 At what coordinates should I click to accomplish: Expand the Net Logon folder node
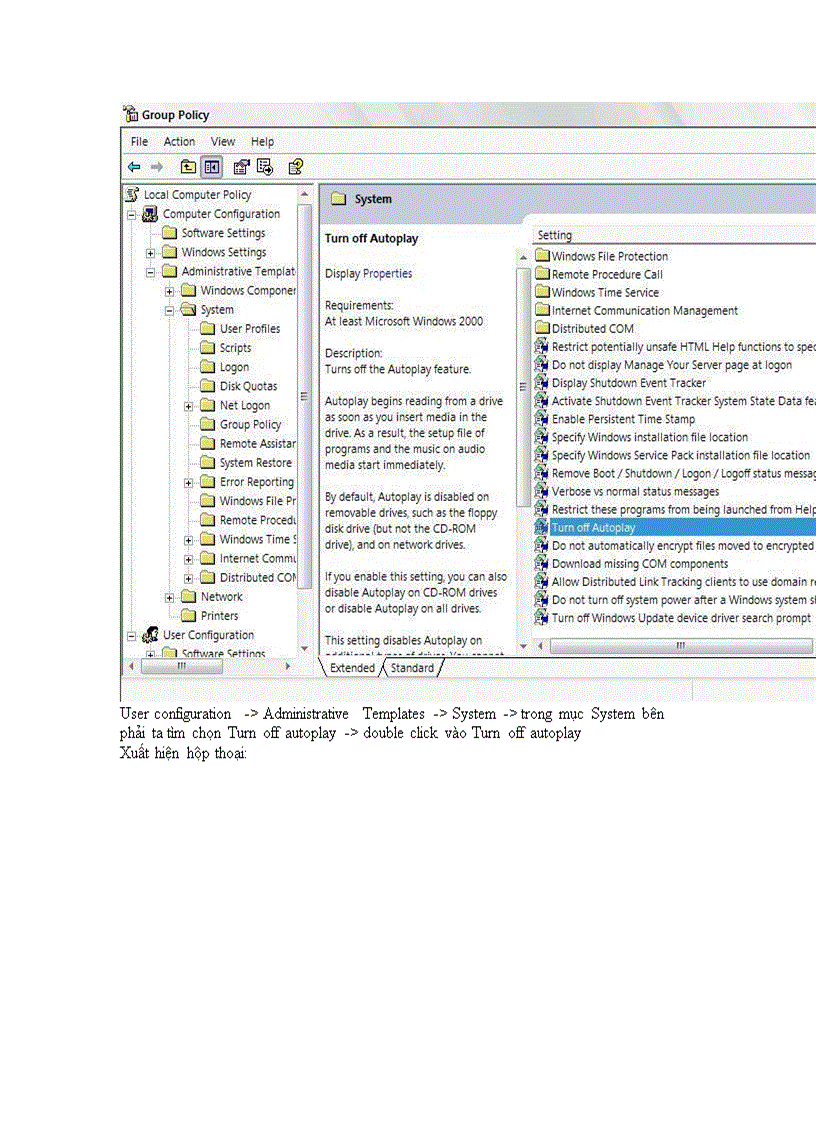tap(189, 406)
